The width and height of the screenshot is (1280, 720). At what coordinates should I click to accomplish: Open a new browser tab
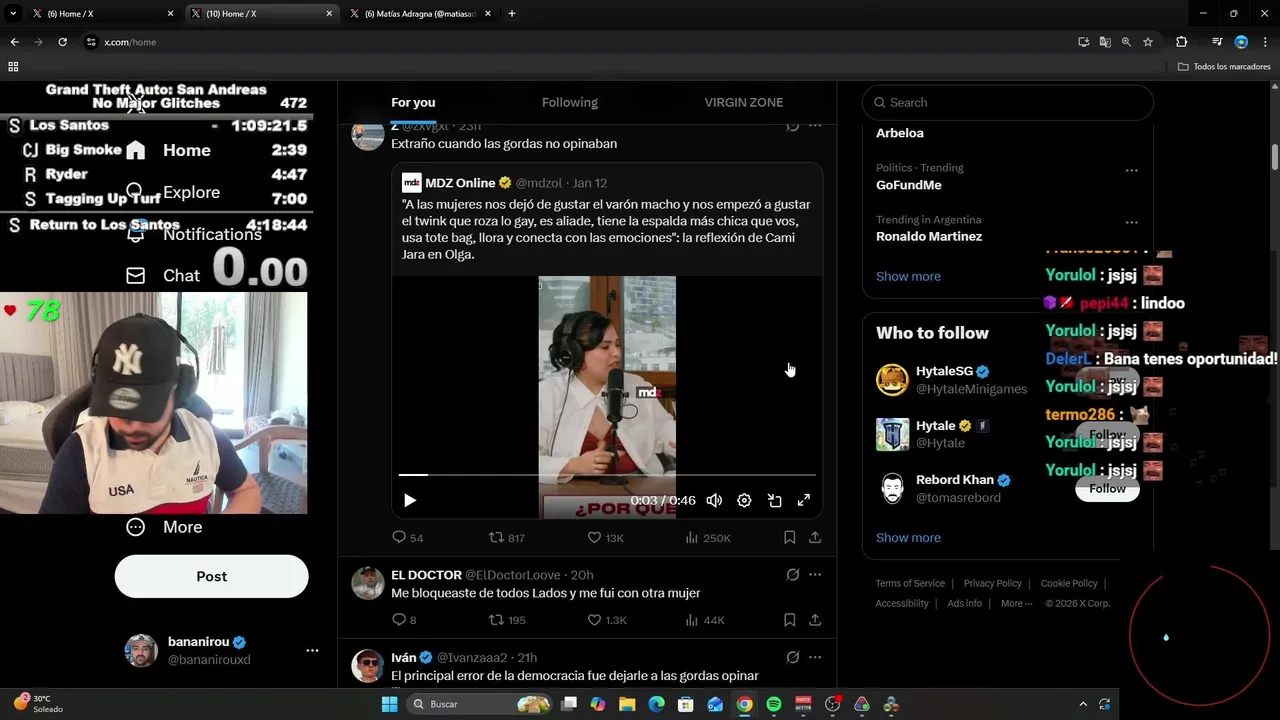click(x=512, y=14)
